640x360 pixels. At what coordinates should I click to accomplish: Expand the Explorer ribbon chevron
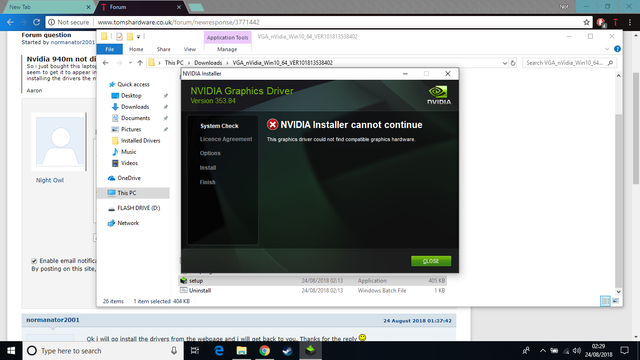[607, 49]
